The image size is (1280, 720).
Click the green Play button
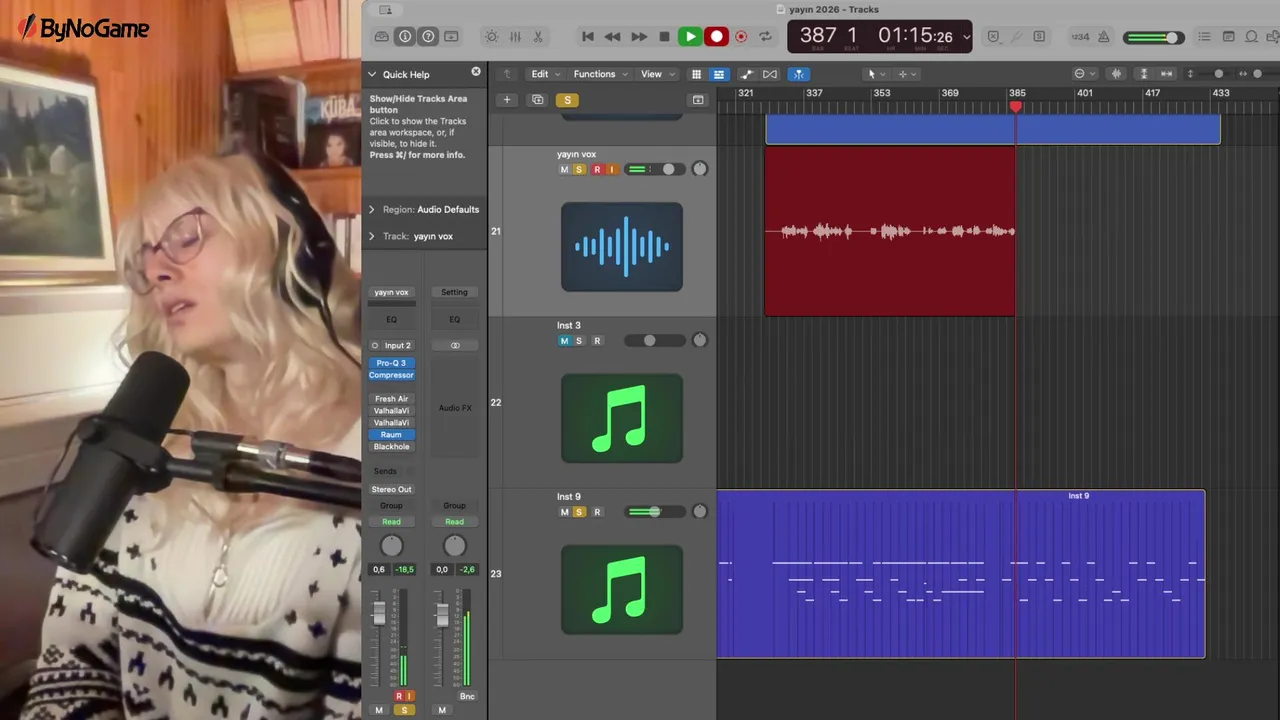point(690,37)
